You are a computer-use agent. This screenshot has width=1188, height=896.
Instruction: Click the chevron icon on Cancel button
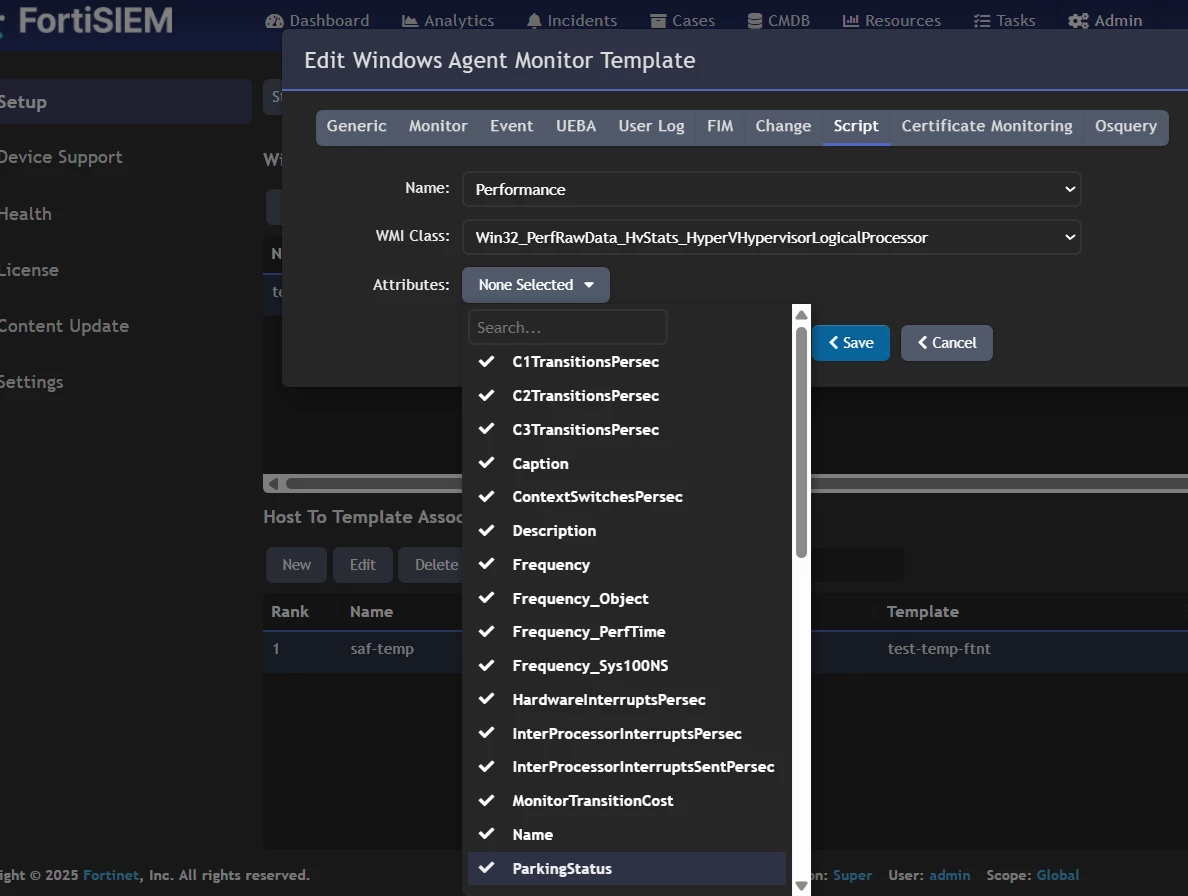point(922,342)
